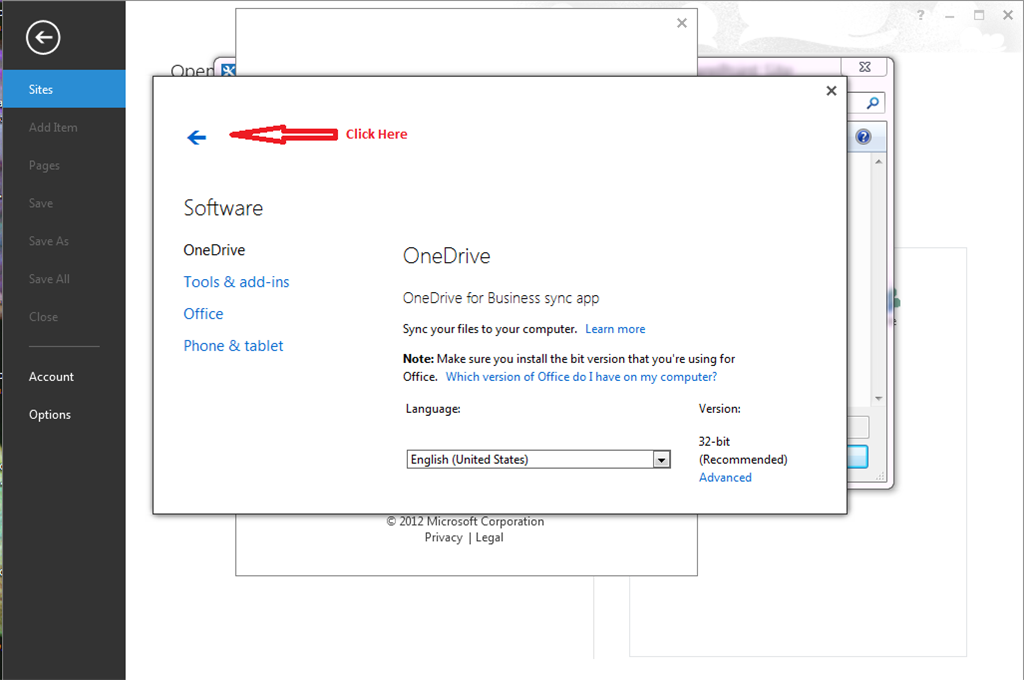The width and height of the screenshot is (1024, 680).
Task: Click the Software heading
Action: point(223,208)
